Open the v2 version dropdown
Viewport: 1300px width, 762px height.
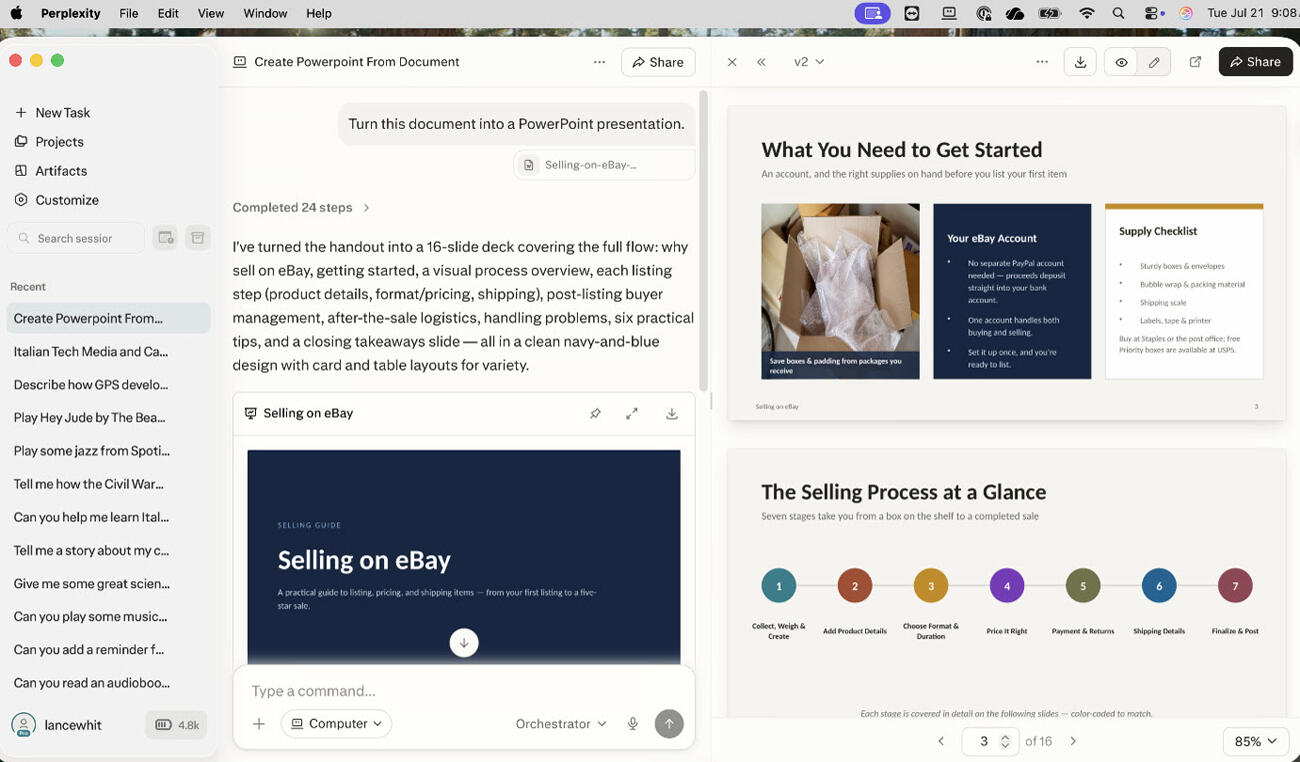tap(809, 62)
